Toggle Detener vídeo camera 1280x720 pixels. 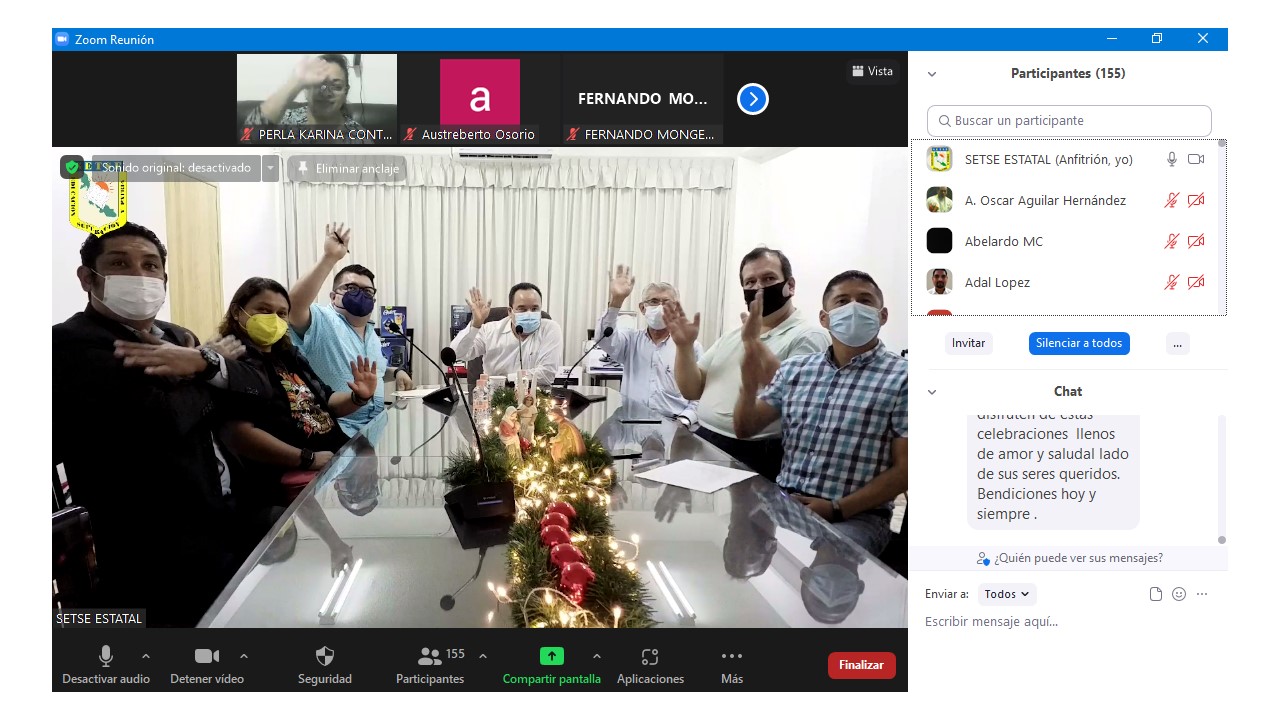(207, 656)
